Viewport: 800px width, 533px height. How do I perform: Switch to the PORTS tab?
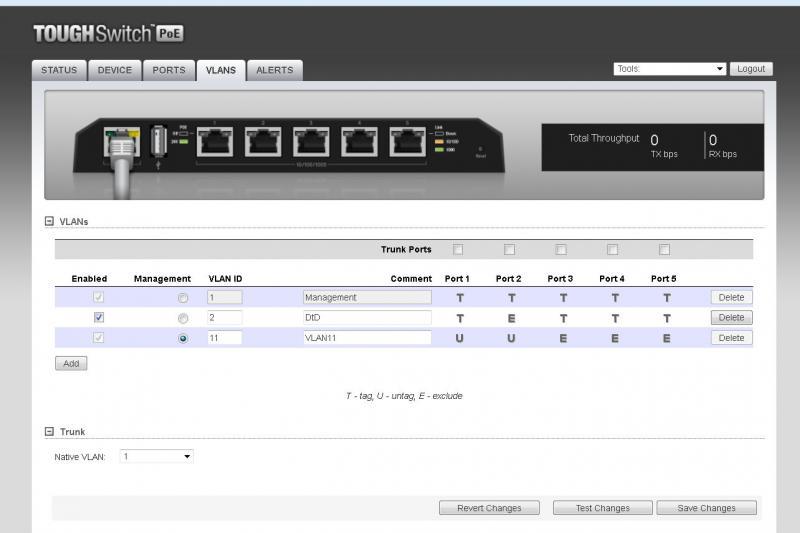click(x=169, y=70)
